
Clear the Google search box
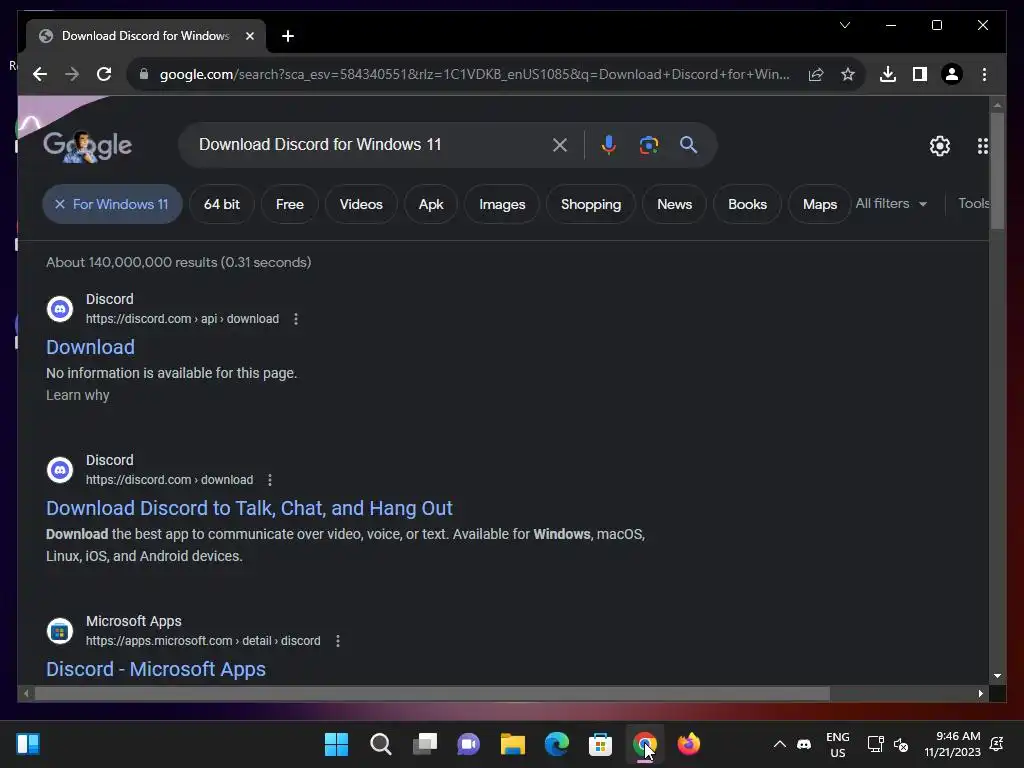(560, 145)
